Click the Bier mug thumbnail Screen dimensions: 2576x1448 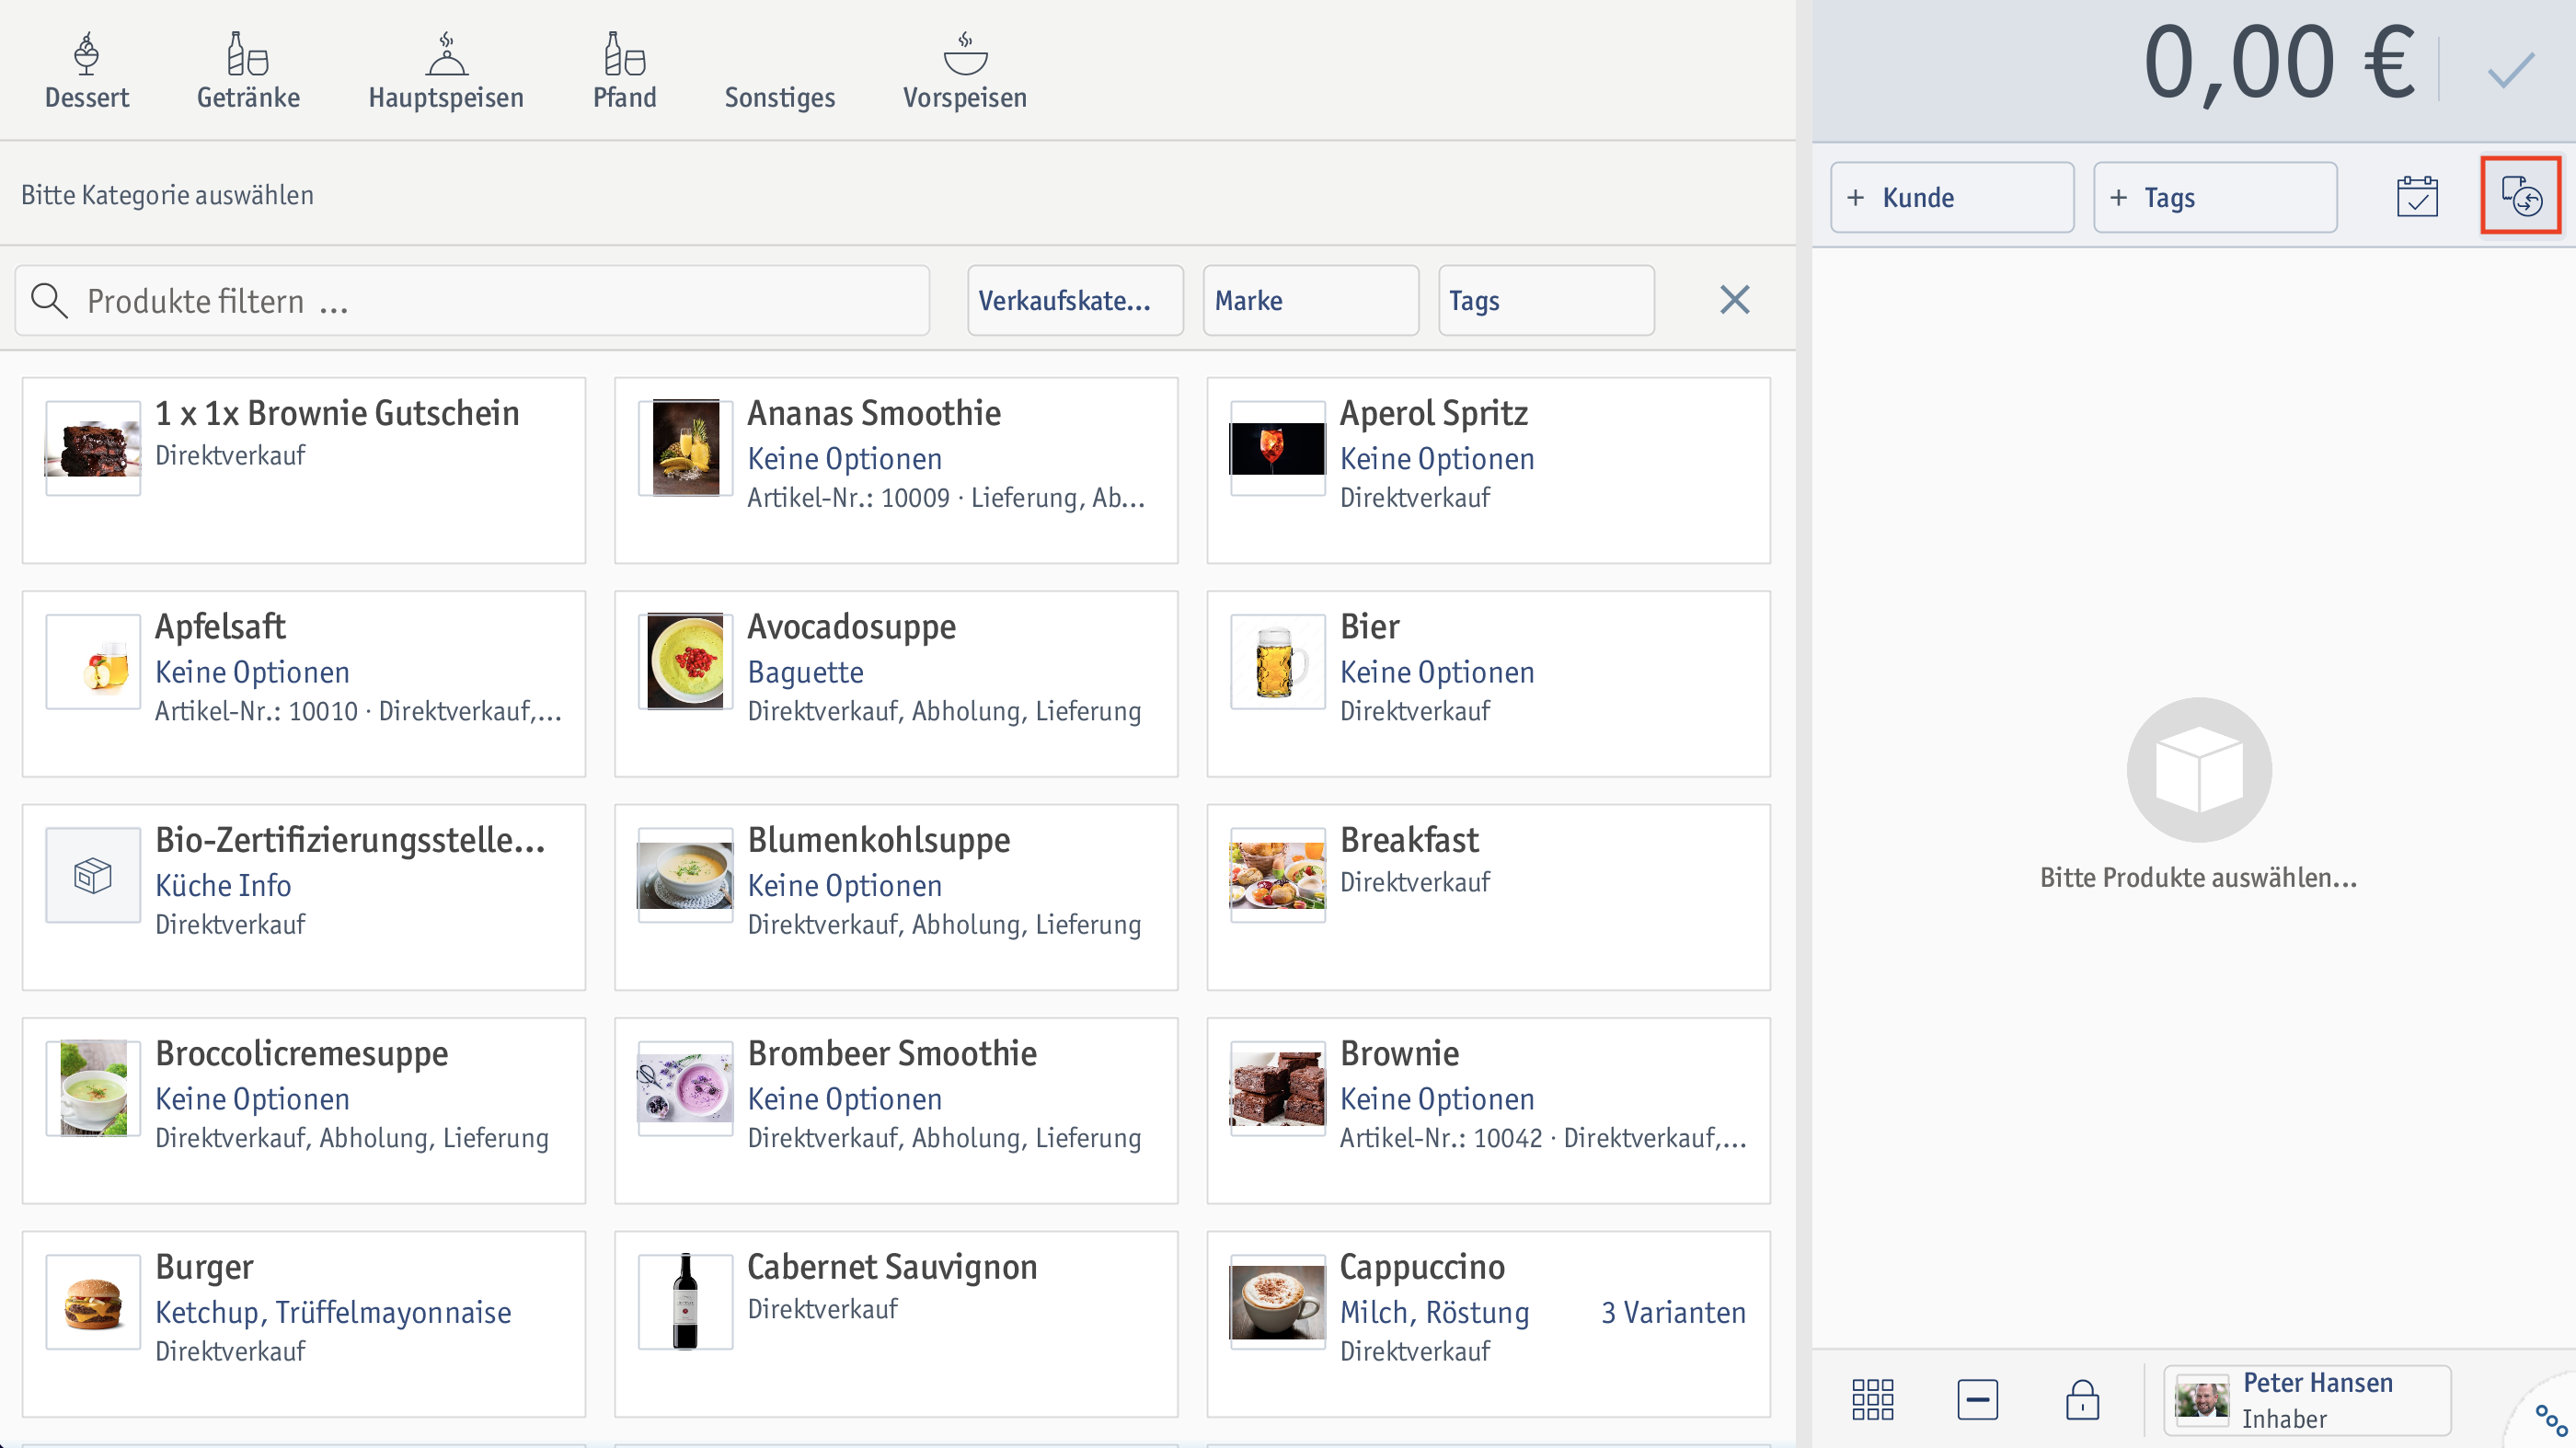pyautogui.click(x=1277, y=662)
